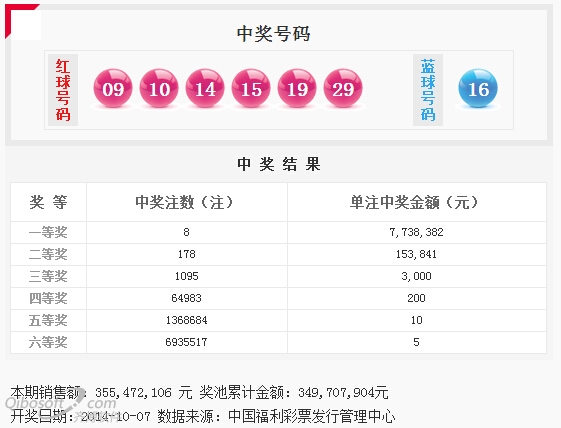Click the prize amount 153,841
The width and height of the screenshot is (561, 428).
click(x=416, y=254)
